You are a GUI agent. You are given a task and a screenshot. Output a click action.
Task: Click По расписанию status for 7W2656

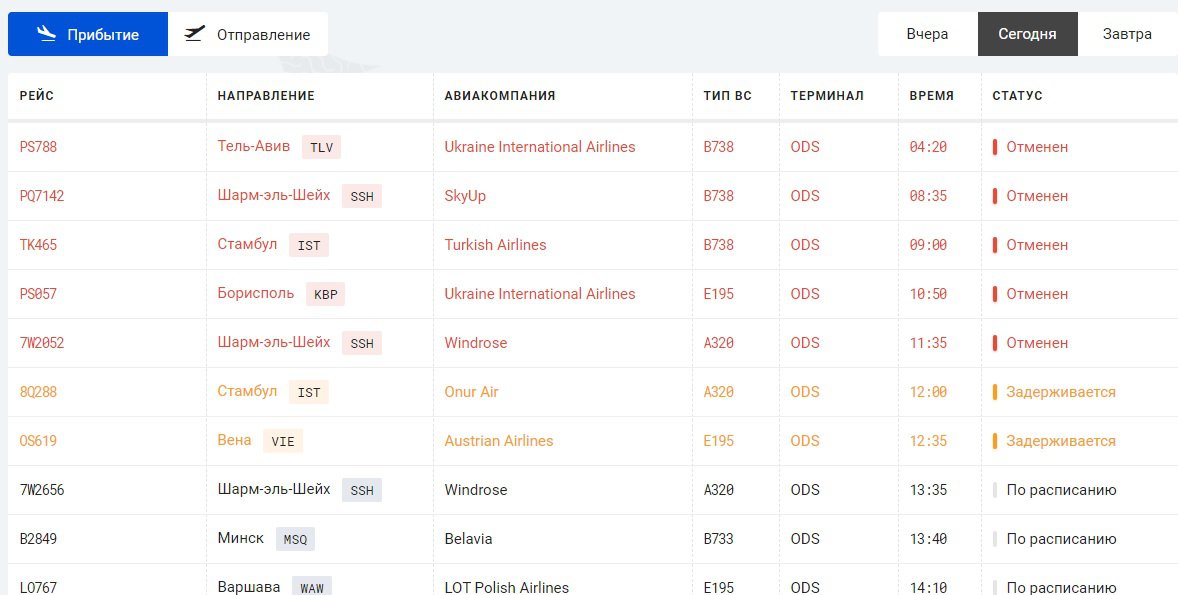point(1062,490)
